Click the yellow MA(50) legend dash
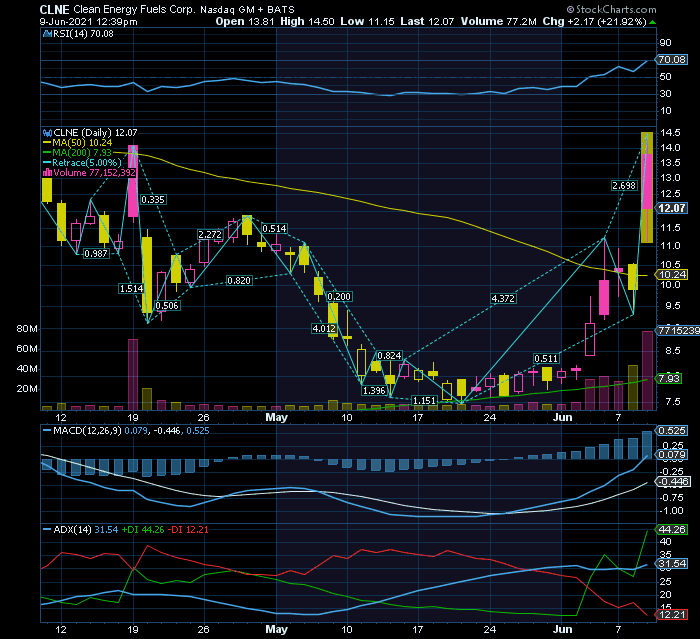The height and width of the screenshot is (639, 700). coord(47,143)
